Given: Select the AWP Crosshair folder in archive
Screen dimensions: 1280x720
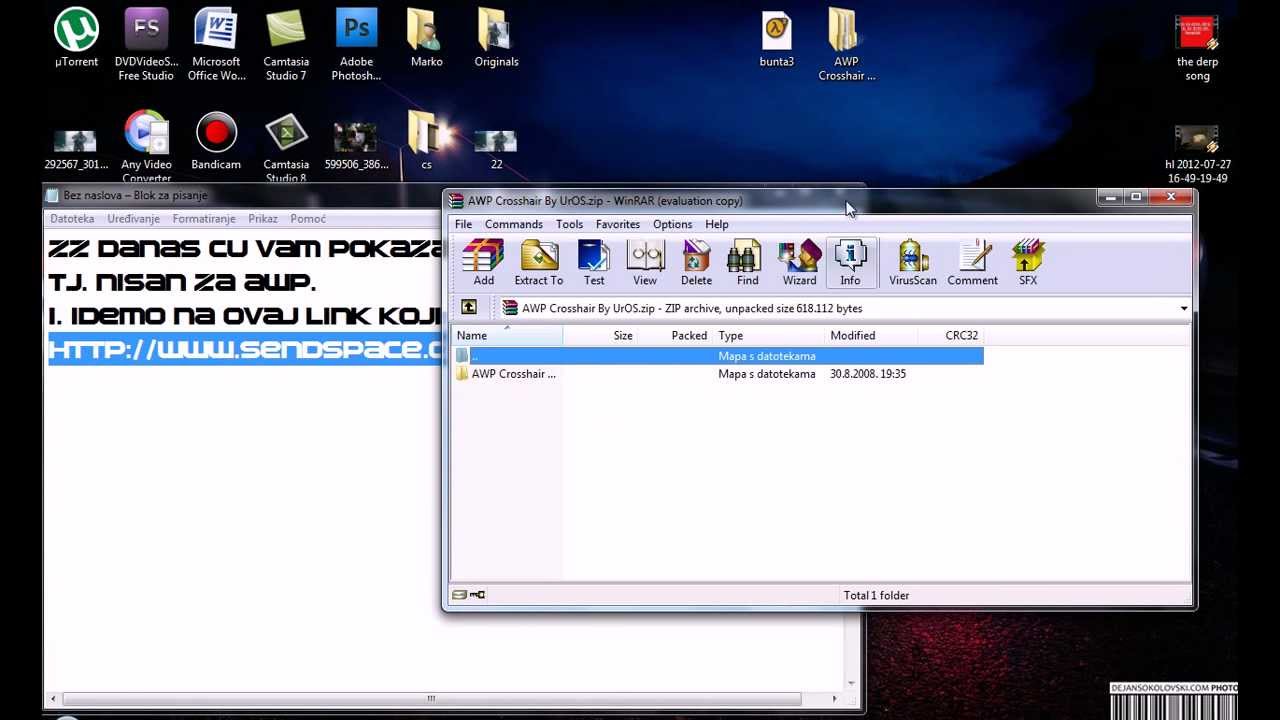Looking at the screenshot, I should click(512, 374).
